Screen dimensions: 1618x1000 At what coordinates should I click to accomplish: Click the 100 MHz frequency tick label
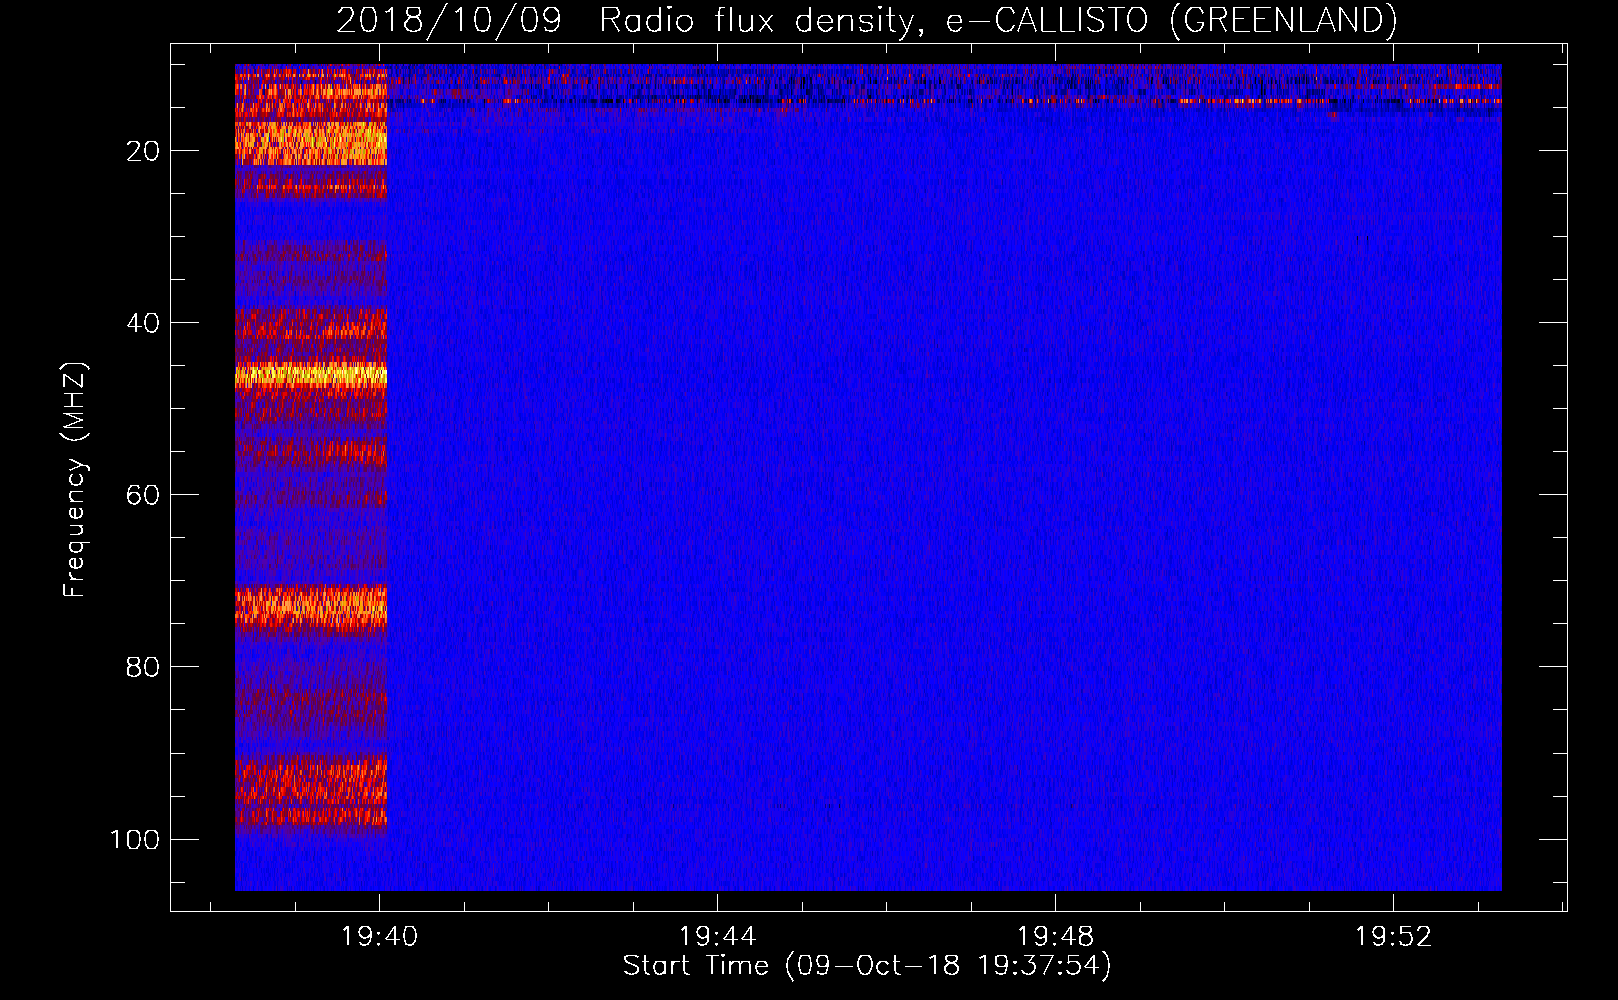pyautogui.click(x=135, y=839)
